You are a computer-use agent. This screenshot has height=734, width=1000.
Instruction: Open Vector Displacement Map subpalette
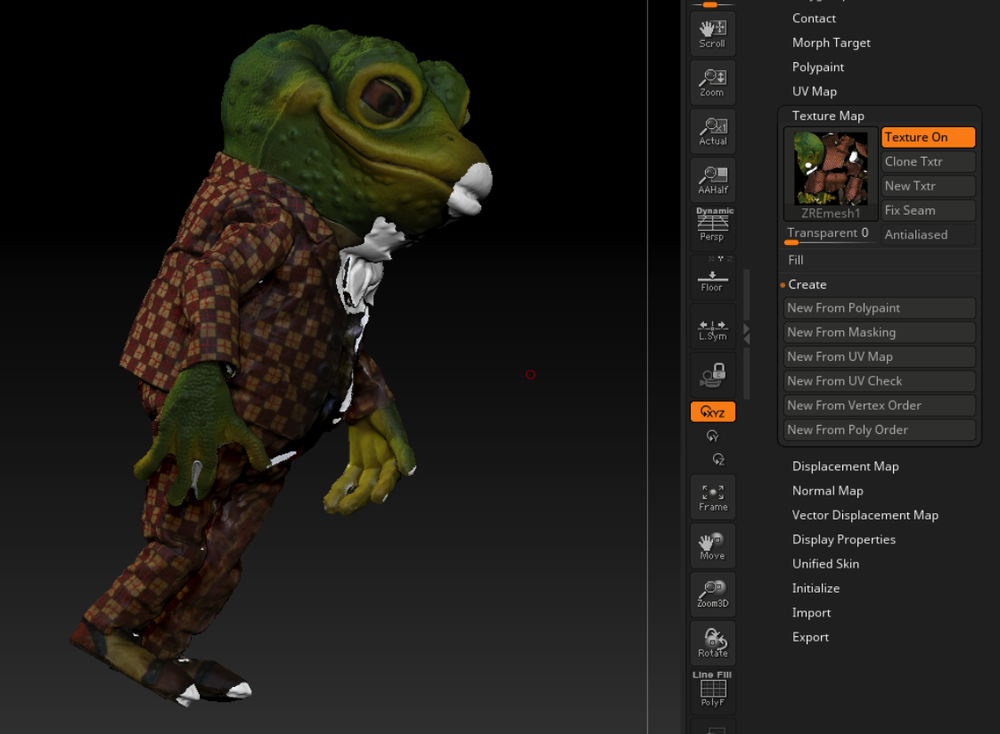pyautogui.click(x=865, y=515)
